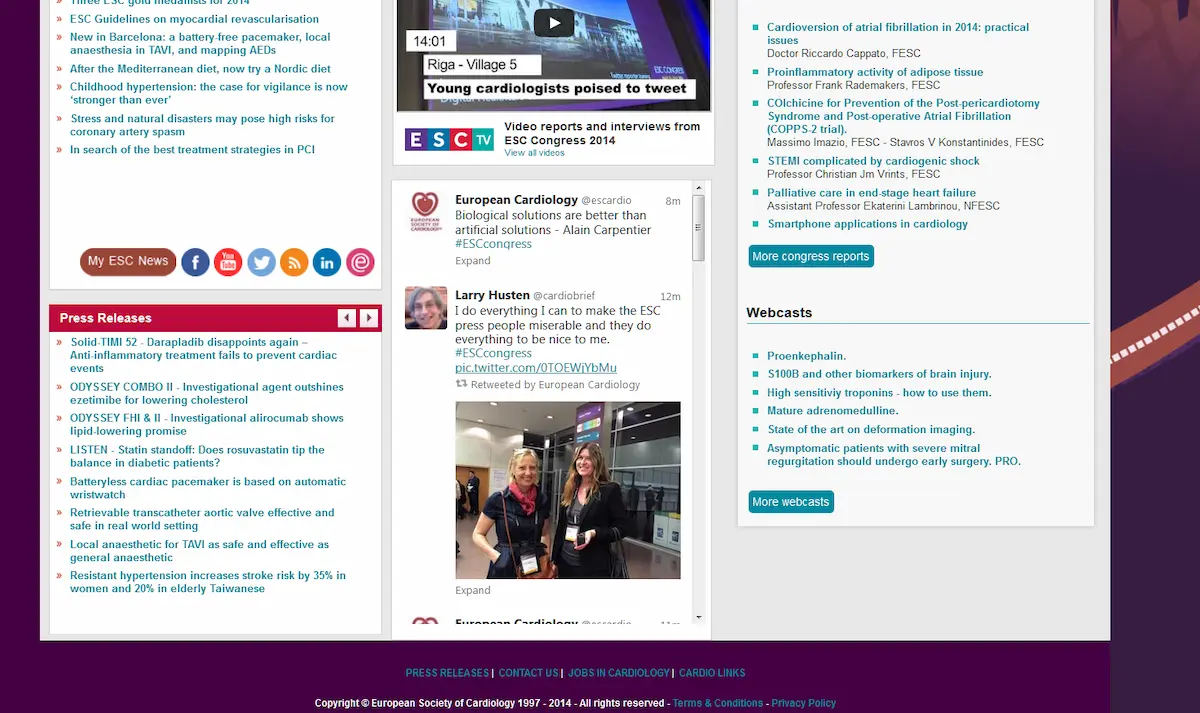Click the More webcasts button
1200x713 pixels.
[x=791, y=501]
